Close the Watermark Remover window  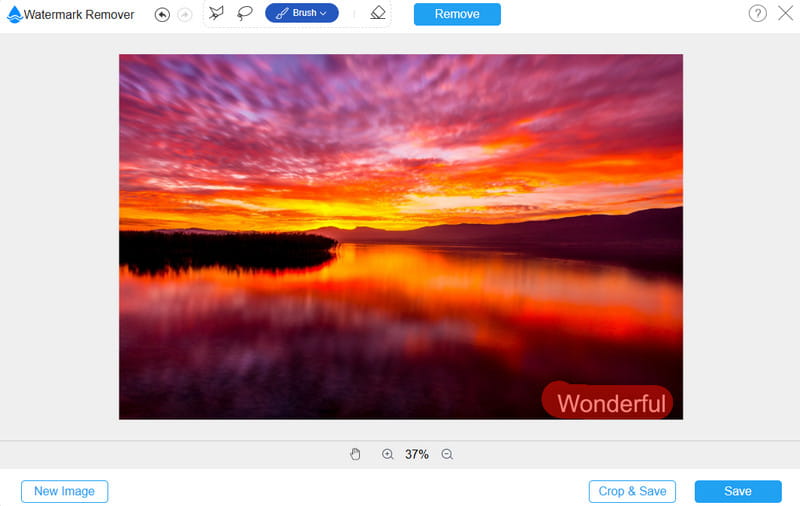(x=785, y=13)
